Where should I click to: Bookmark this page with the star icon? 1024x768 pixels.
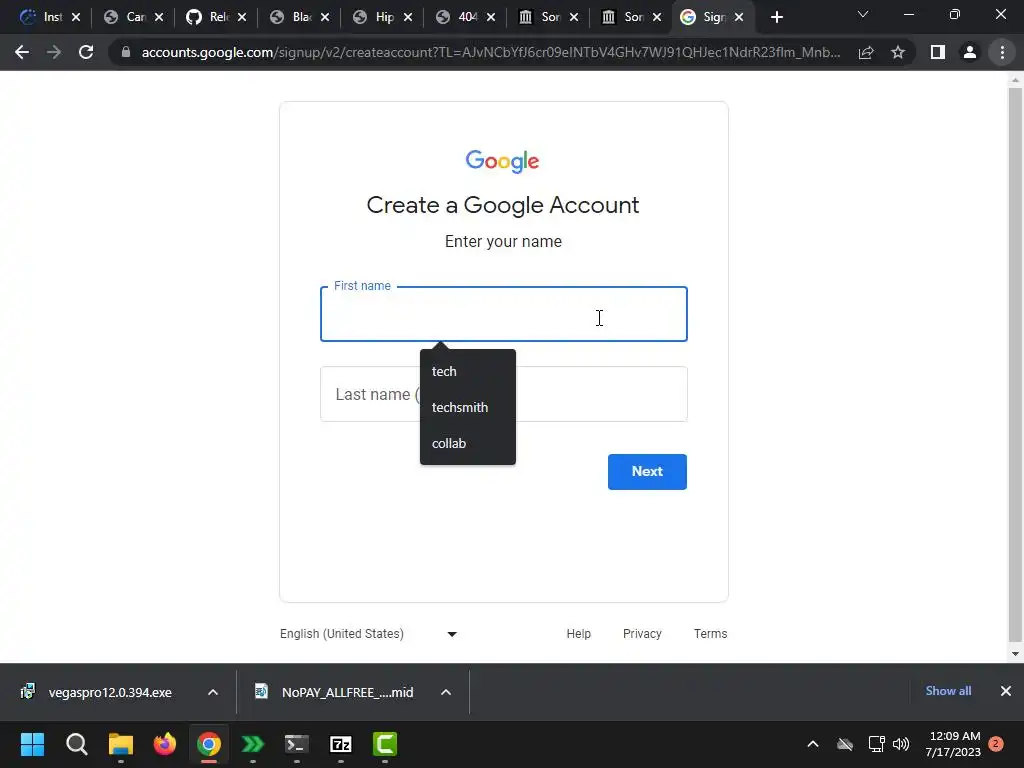[898, 52]
